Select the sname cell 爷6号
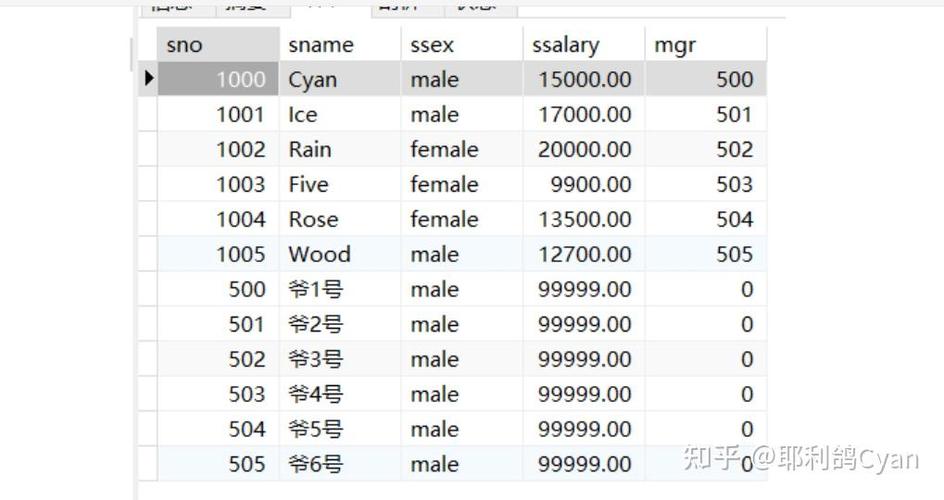Image resolution: width=944 pixels, height=500 pixels. 340,463
